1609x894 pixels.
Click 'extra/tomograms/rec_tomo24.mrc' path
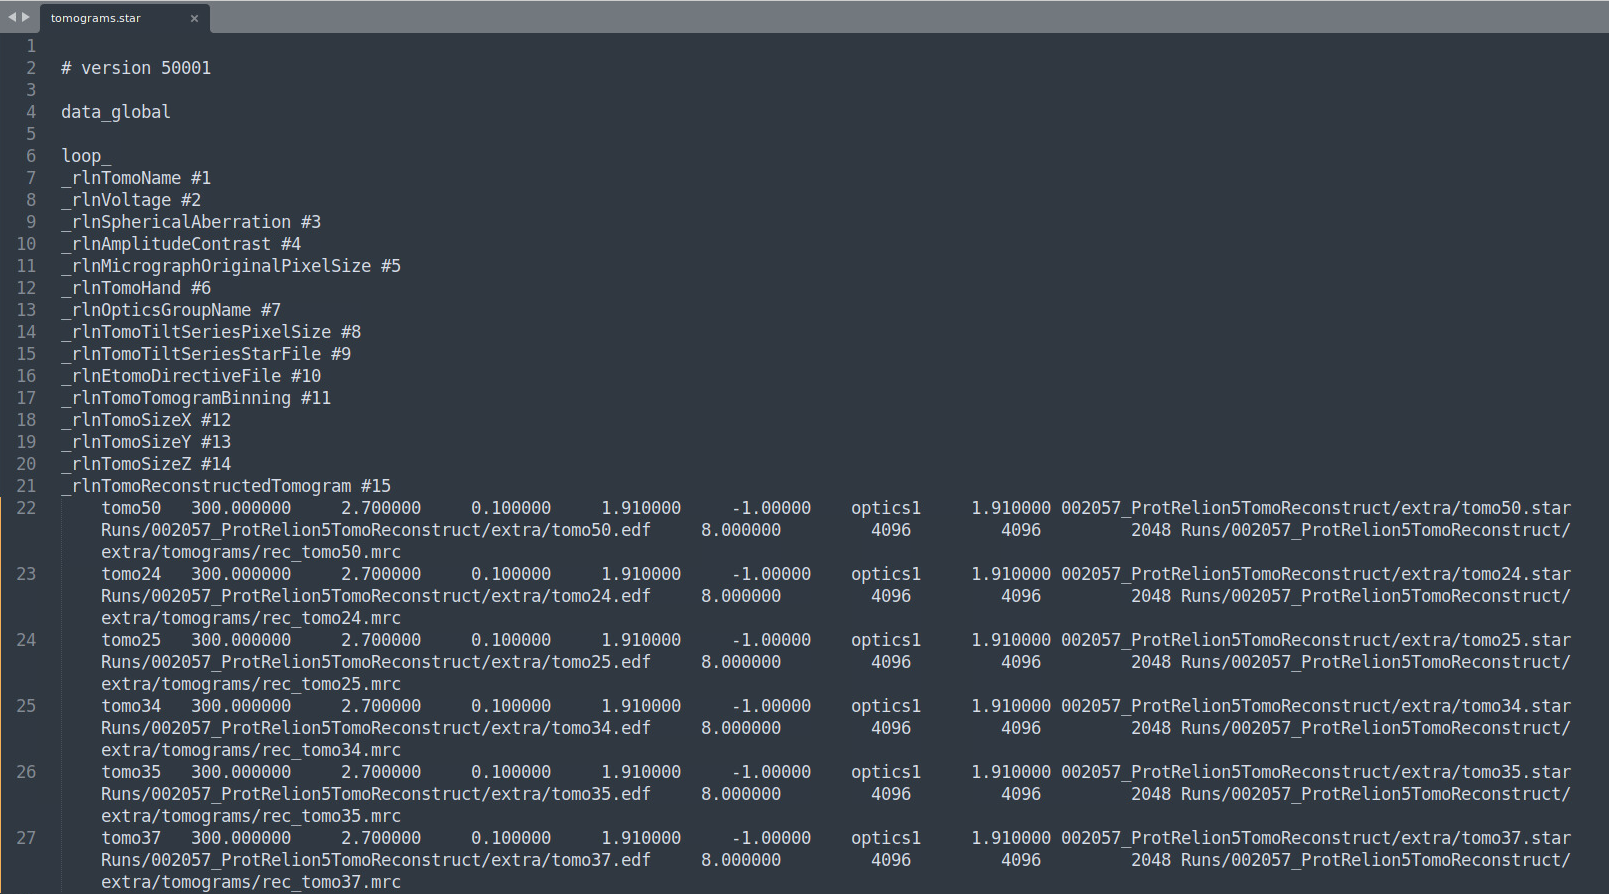[251, 618]
